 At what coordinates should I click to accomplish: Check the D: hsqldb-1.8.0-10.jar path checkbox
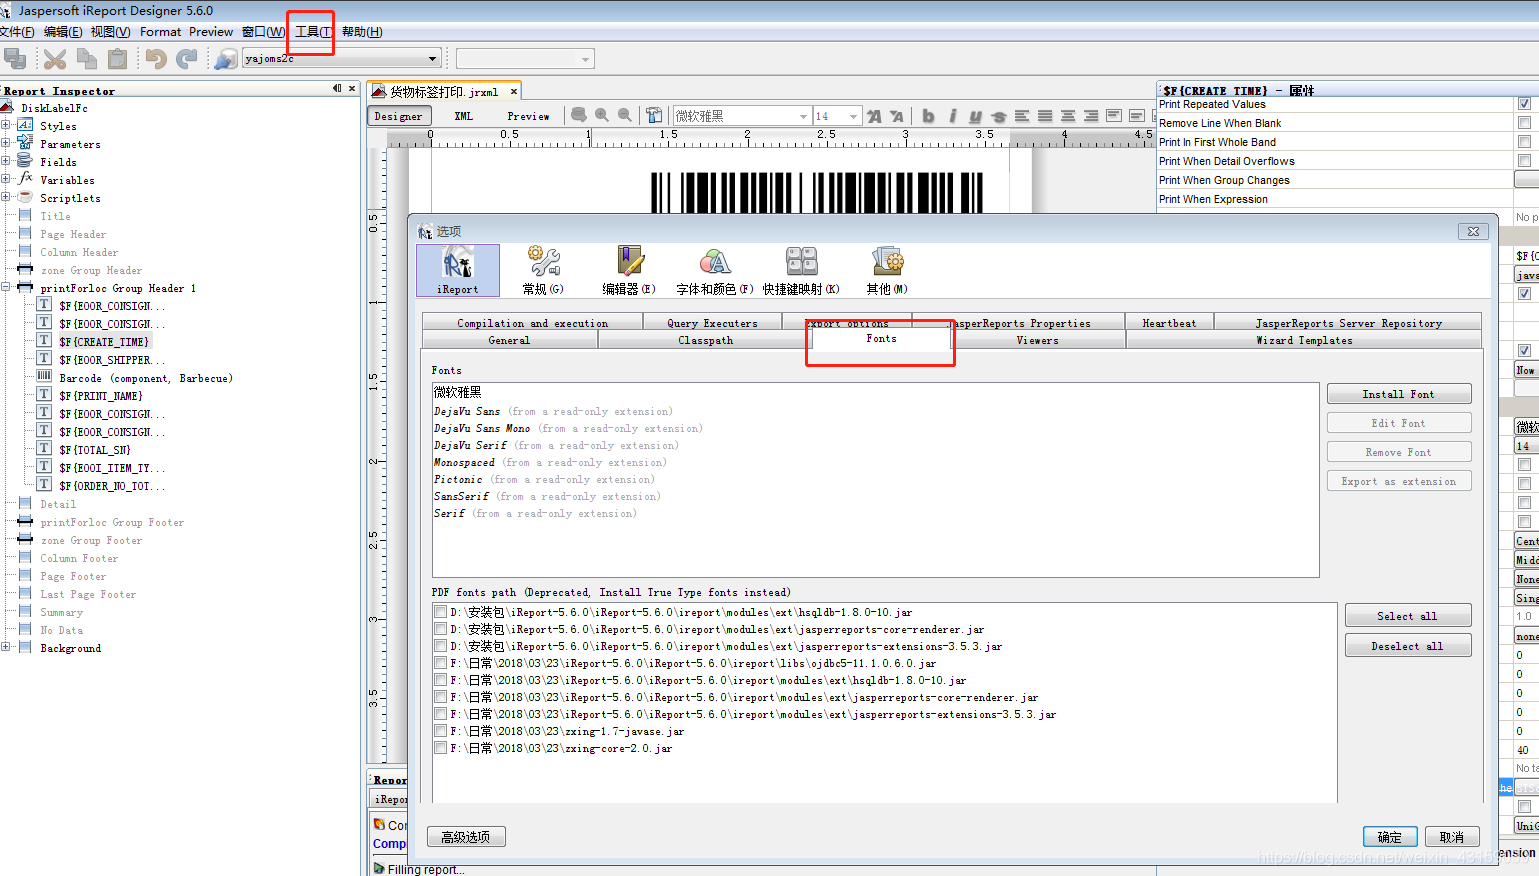(440, 612)
